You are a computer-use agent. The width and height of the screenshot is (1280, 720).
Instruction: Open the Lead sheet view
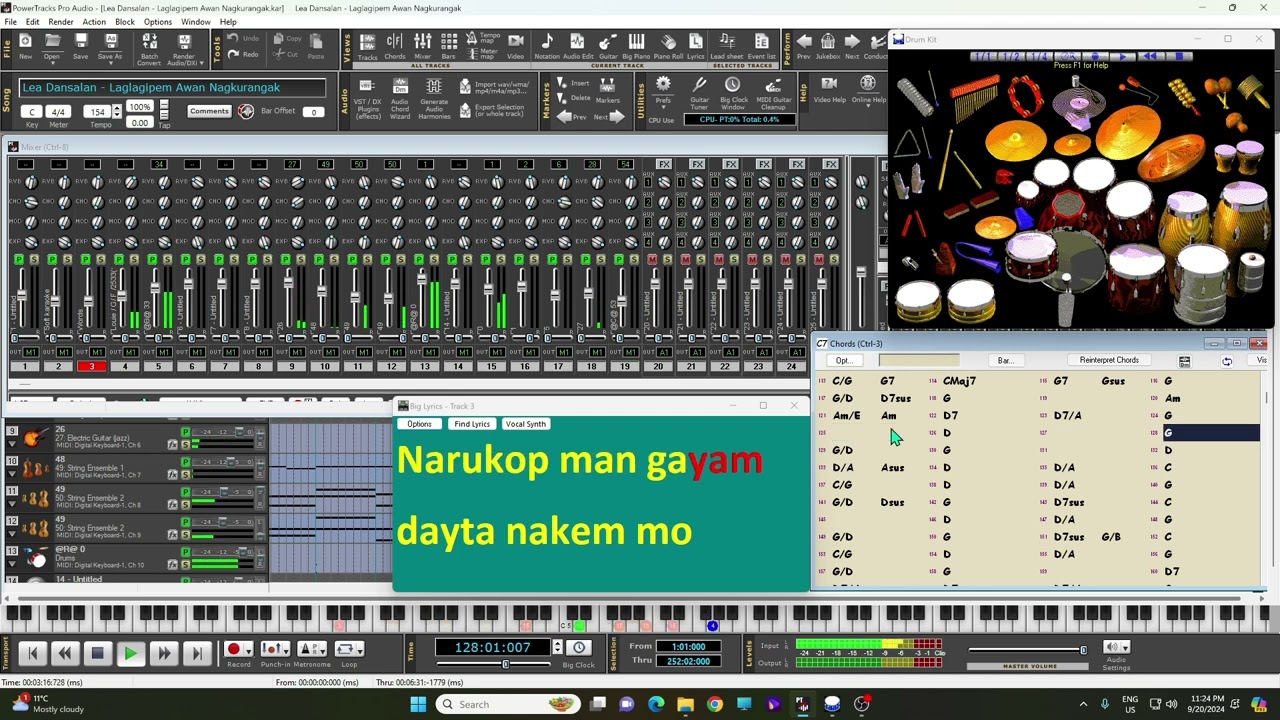727,46
